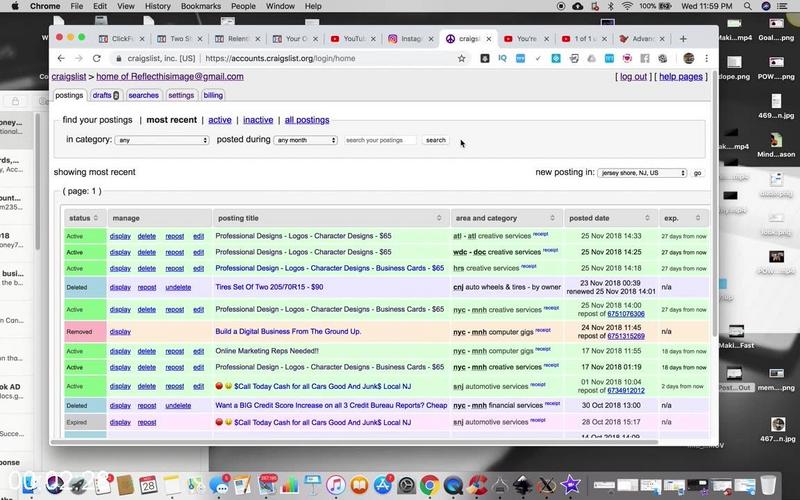The height and width of the screenshot is (500, 800).
Task: Click the log out link
Action: pyautogui.click(x=633, y=77)
